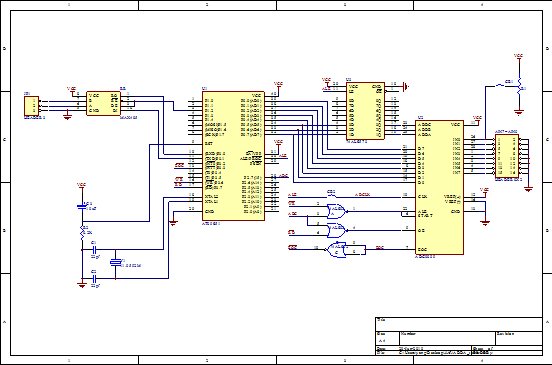
Task: Click the latch chip connected to ALE
Action: coord(365,111)
